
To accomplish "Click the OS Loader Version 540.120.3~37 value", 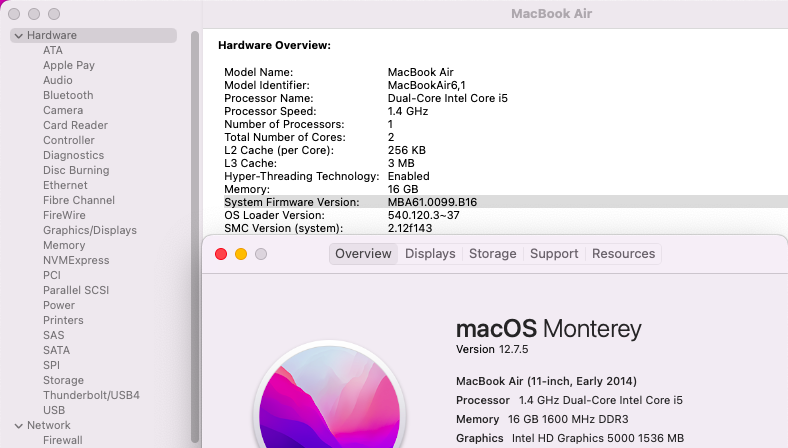I will coord(424,215).
